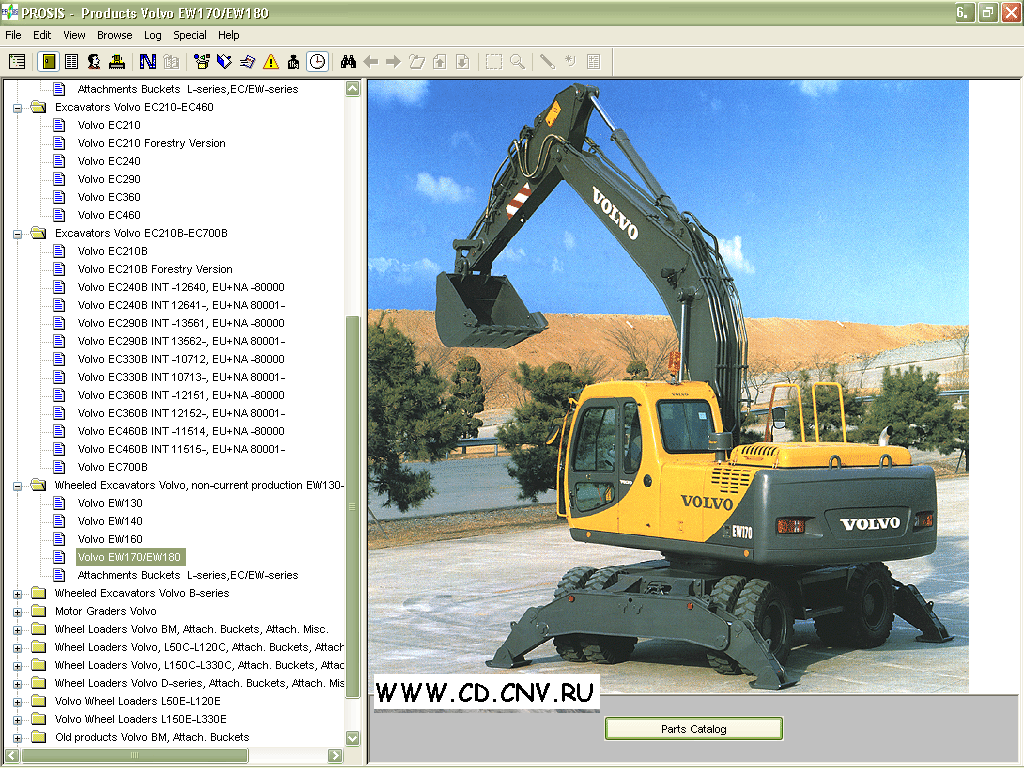Image resolution: width=1024 pixels, height=768 pixels.
Task: Select Volvo EC460 product
Action: point(109,215)
